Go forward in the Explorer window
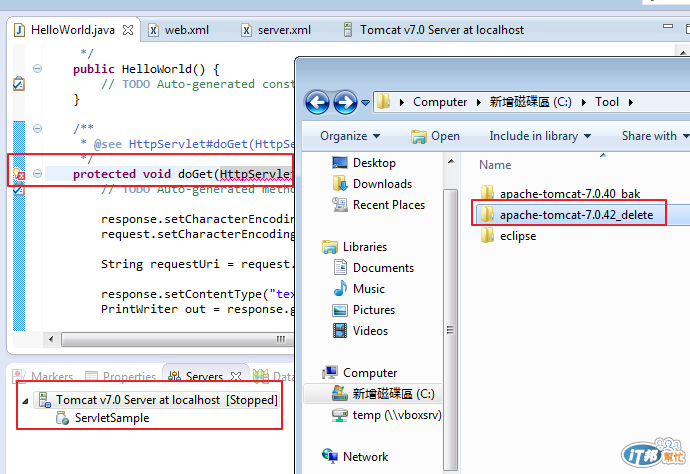 [x=345, y=102]
